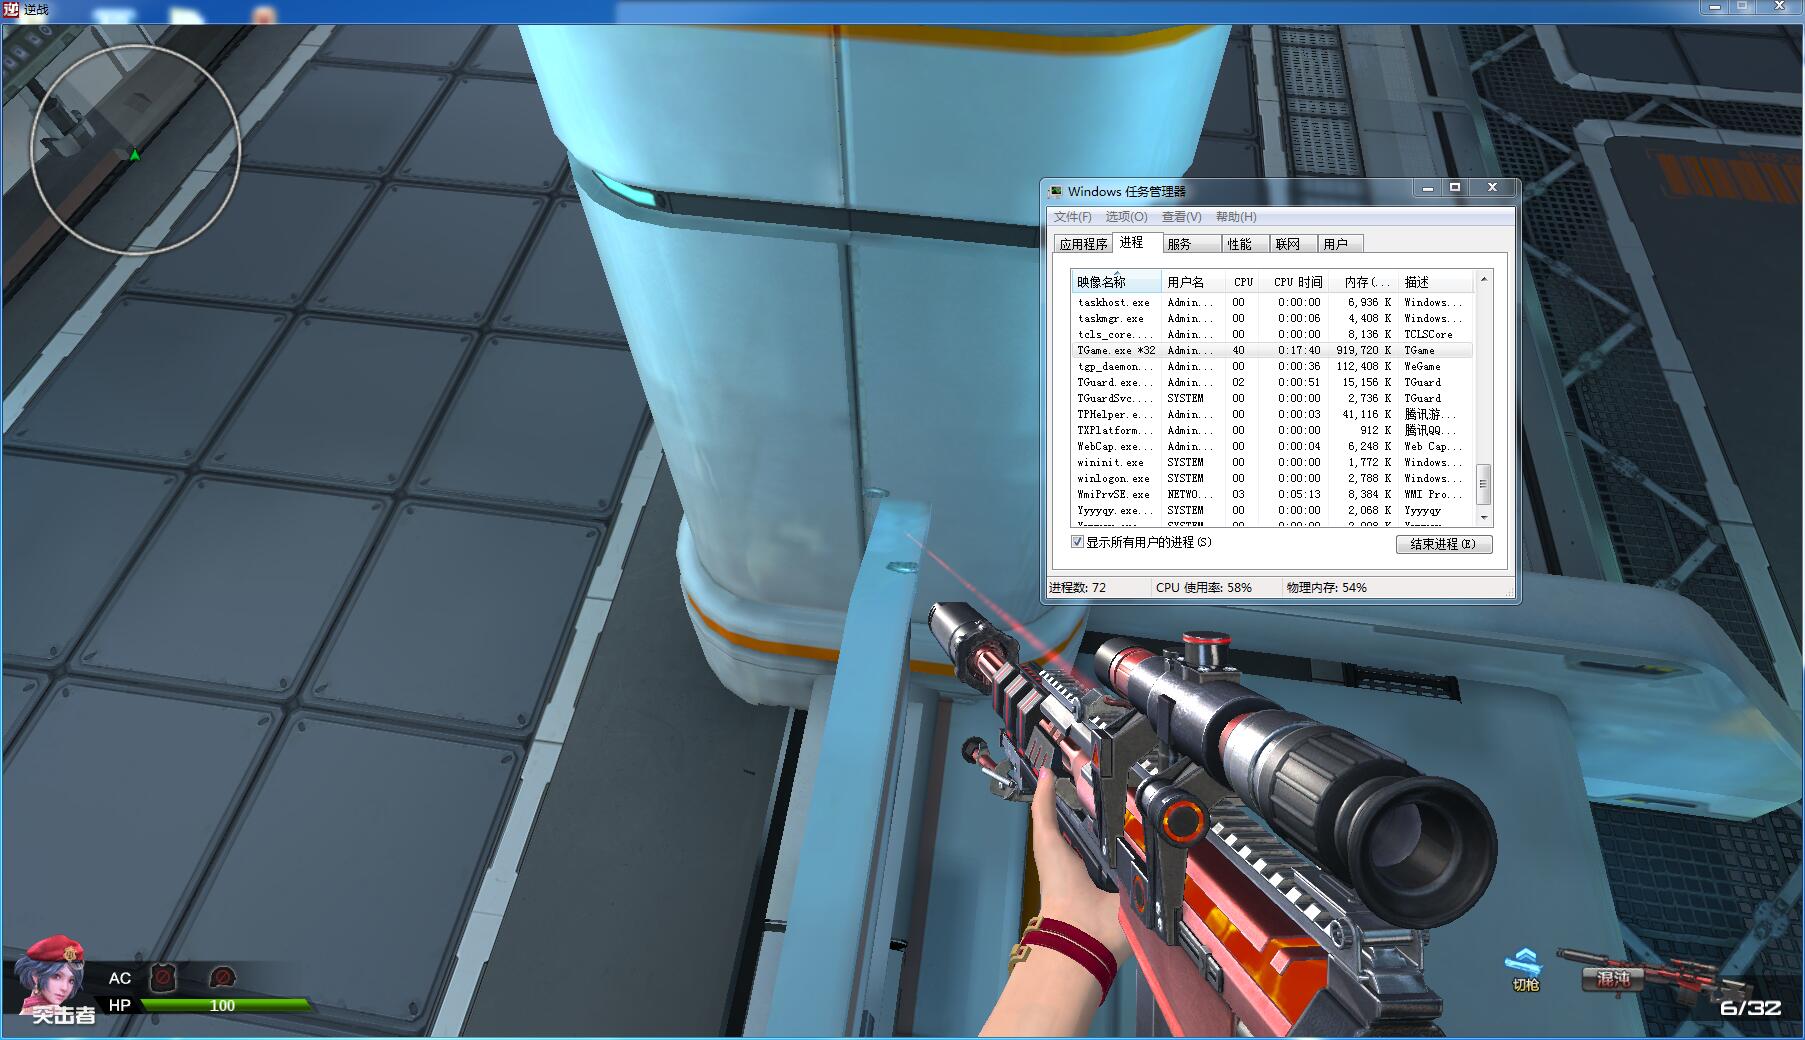Image resolution: width=1805 pixels, height=1040 pixels.
Task: Select the taskhost.exe process row
Action: tap(1271, 302)
